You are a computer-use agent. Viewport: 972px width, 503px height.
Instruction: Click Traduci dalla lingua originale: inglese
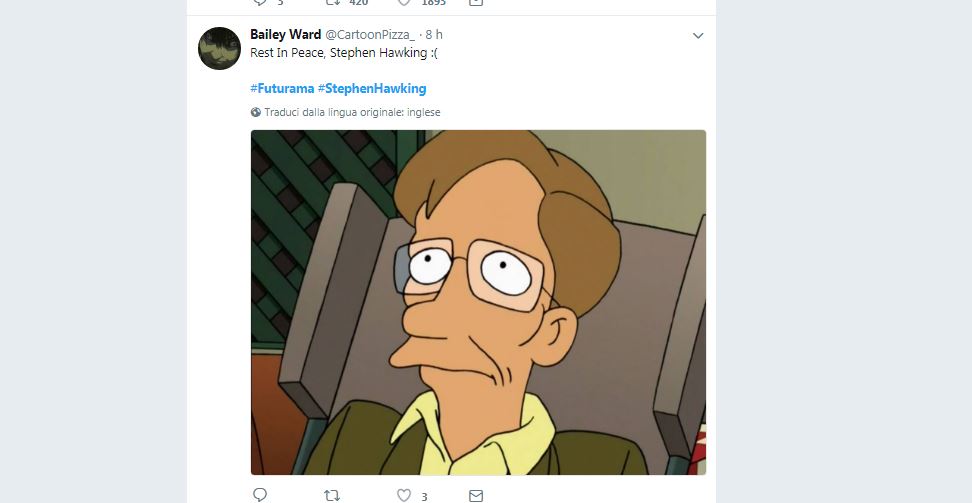(351, 113)
